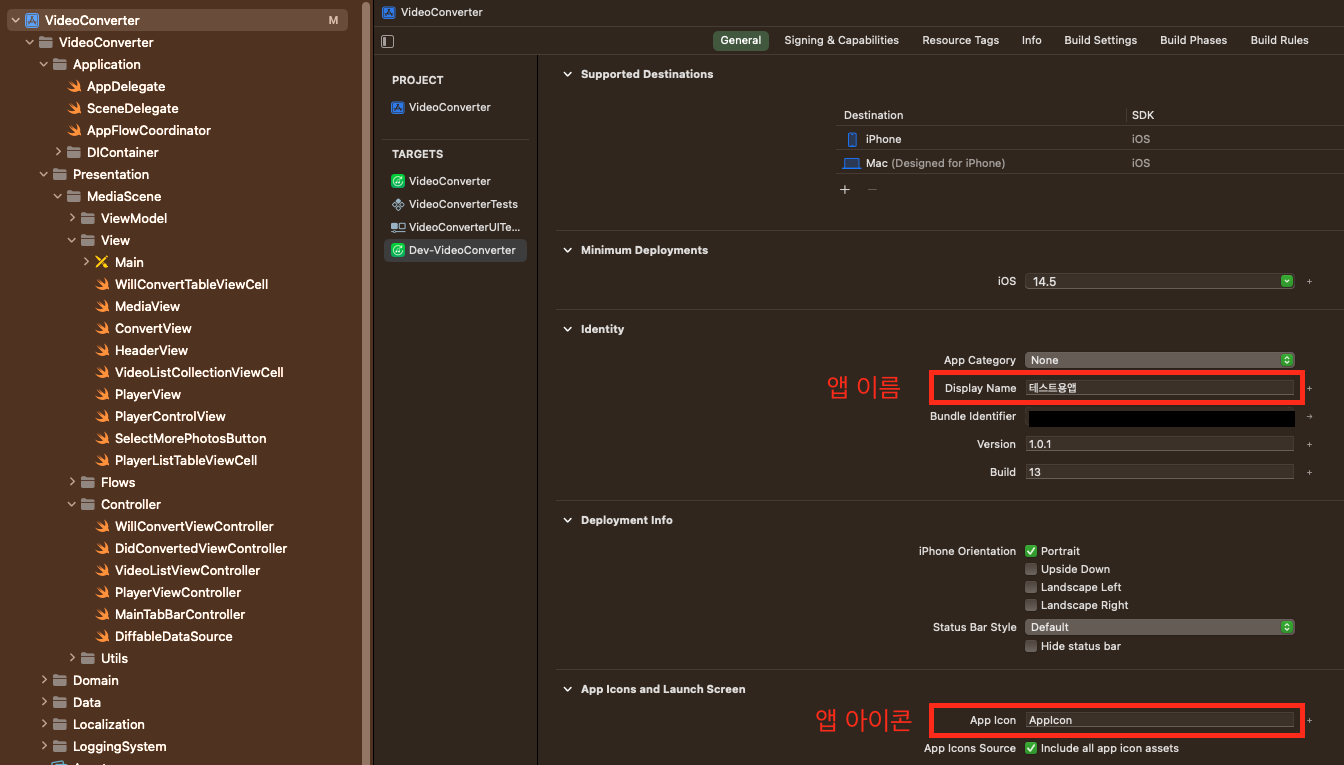Click the PlayerControlView Swift icon

click(102, 417)
